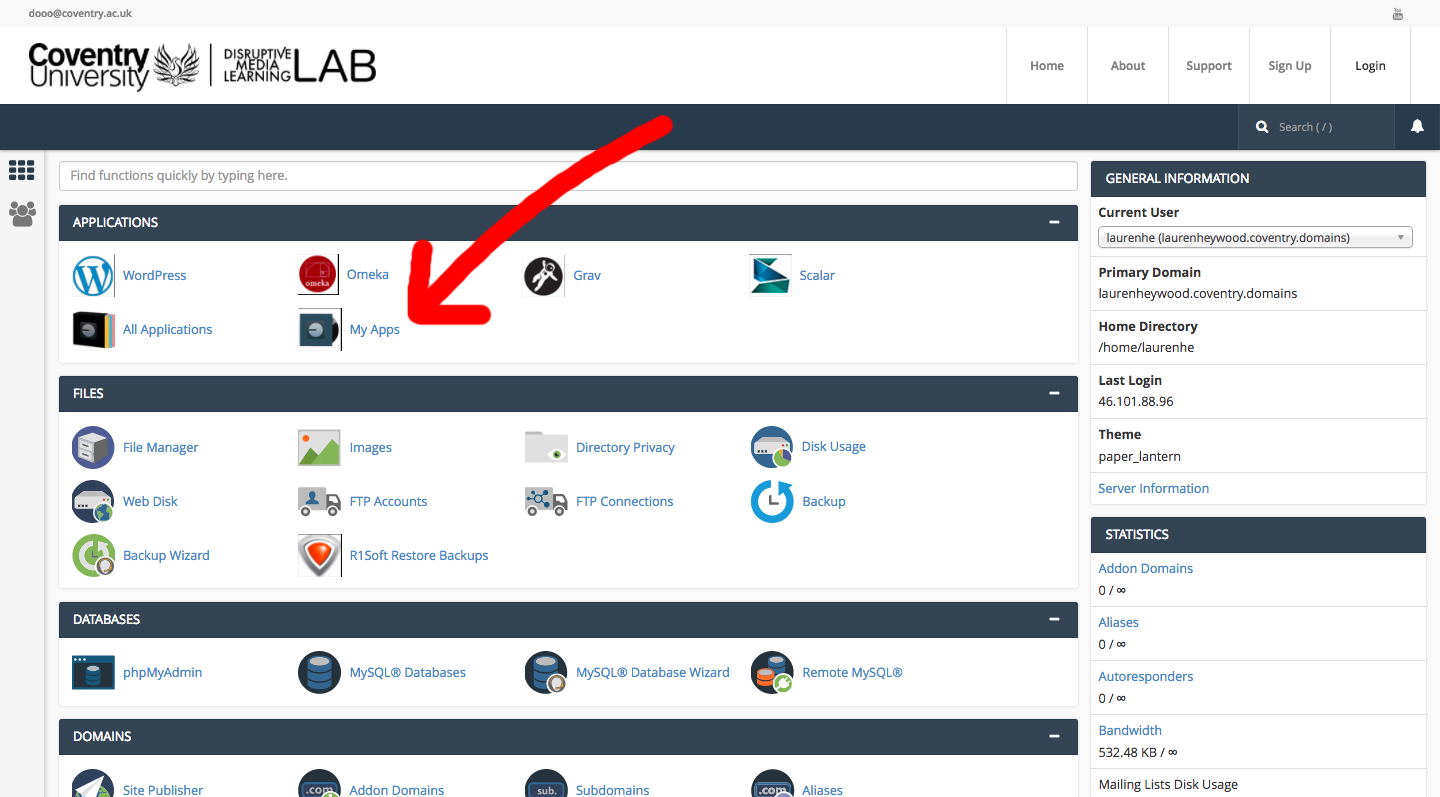
Task: Collapse the Applications section
Action: click(1054, 222)
